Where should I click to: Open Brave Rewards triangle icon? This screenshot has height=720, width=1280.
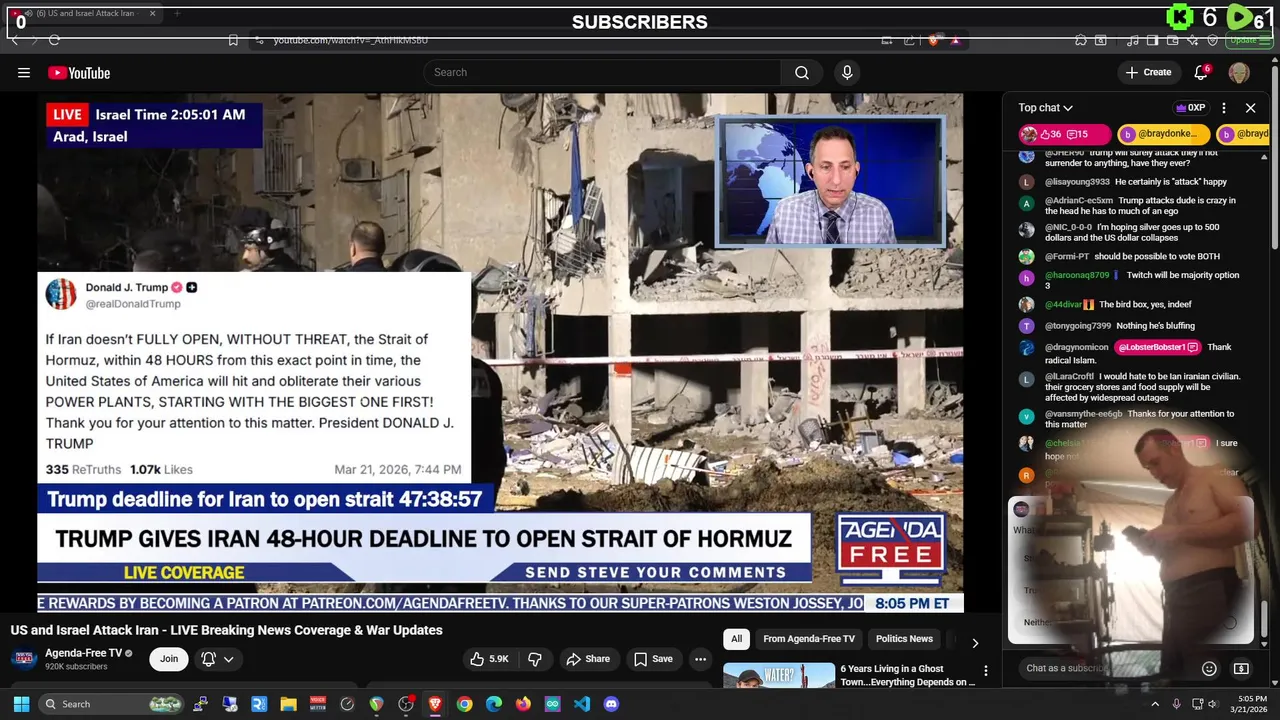coord(955,40)
